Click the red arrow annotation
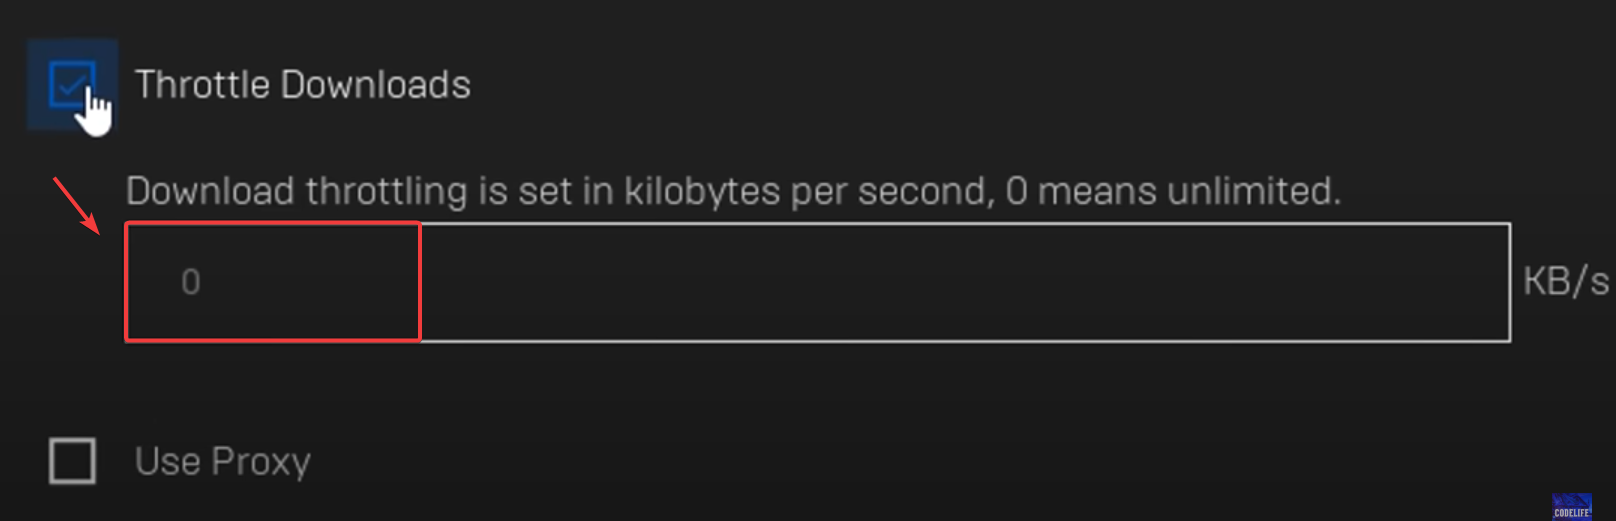The height and width of the screenshot is (521, 1616). tap(76, 205)
